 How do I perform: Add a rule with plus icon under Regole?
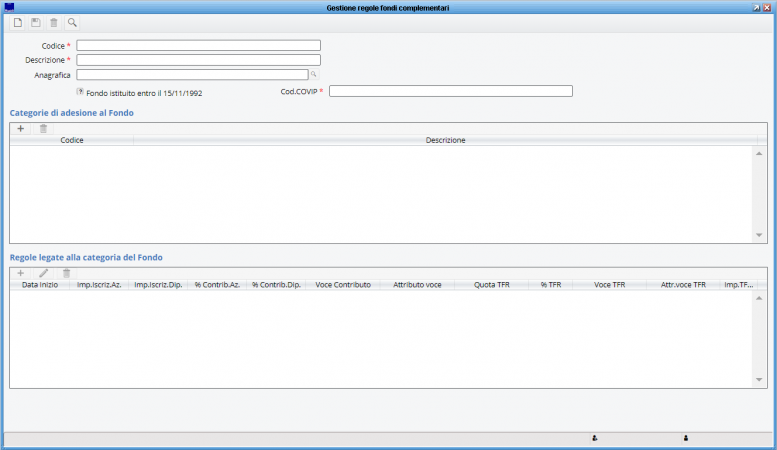[x=20, y=274]
